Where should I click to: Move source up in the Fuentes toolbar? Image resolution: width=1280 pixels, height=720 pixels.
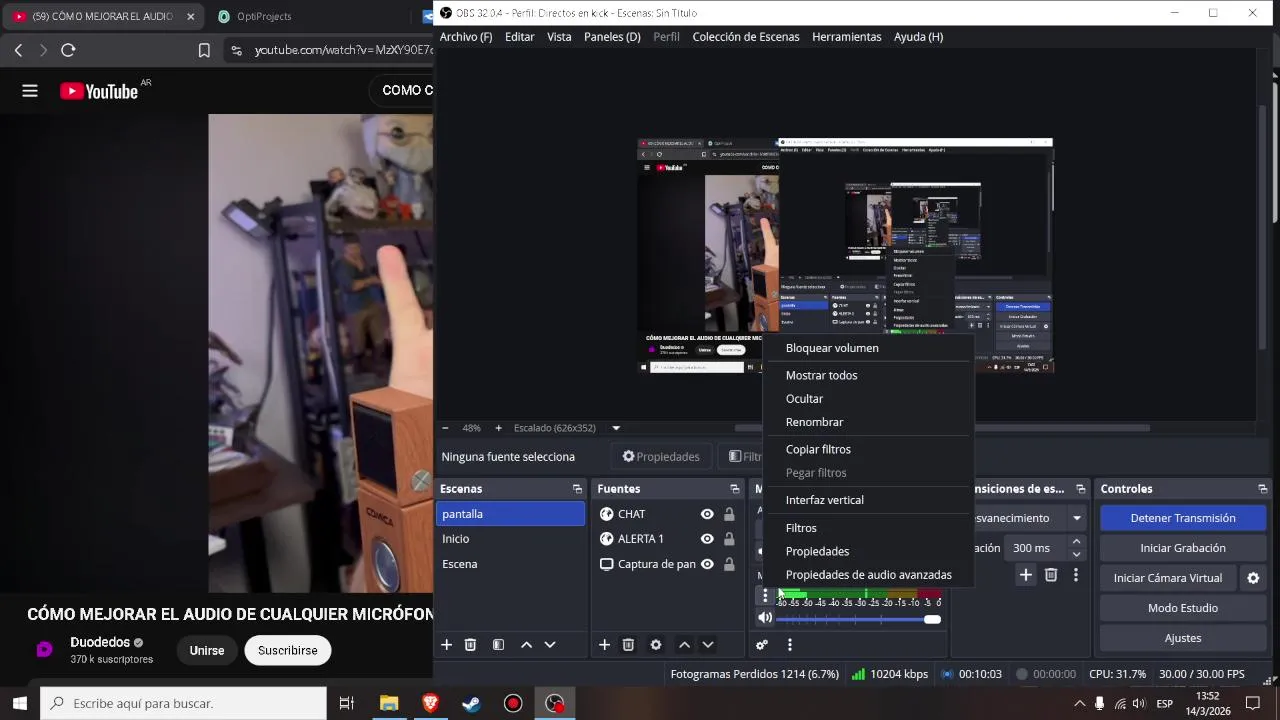click(x=684, y=645)
